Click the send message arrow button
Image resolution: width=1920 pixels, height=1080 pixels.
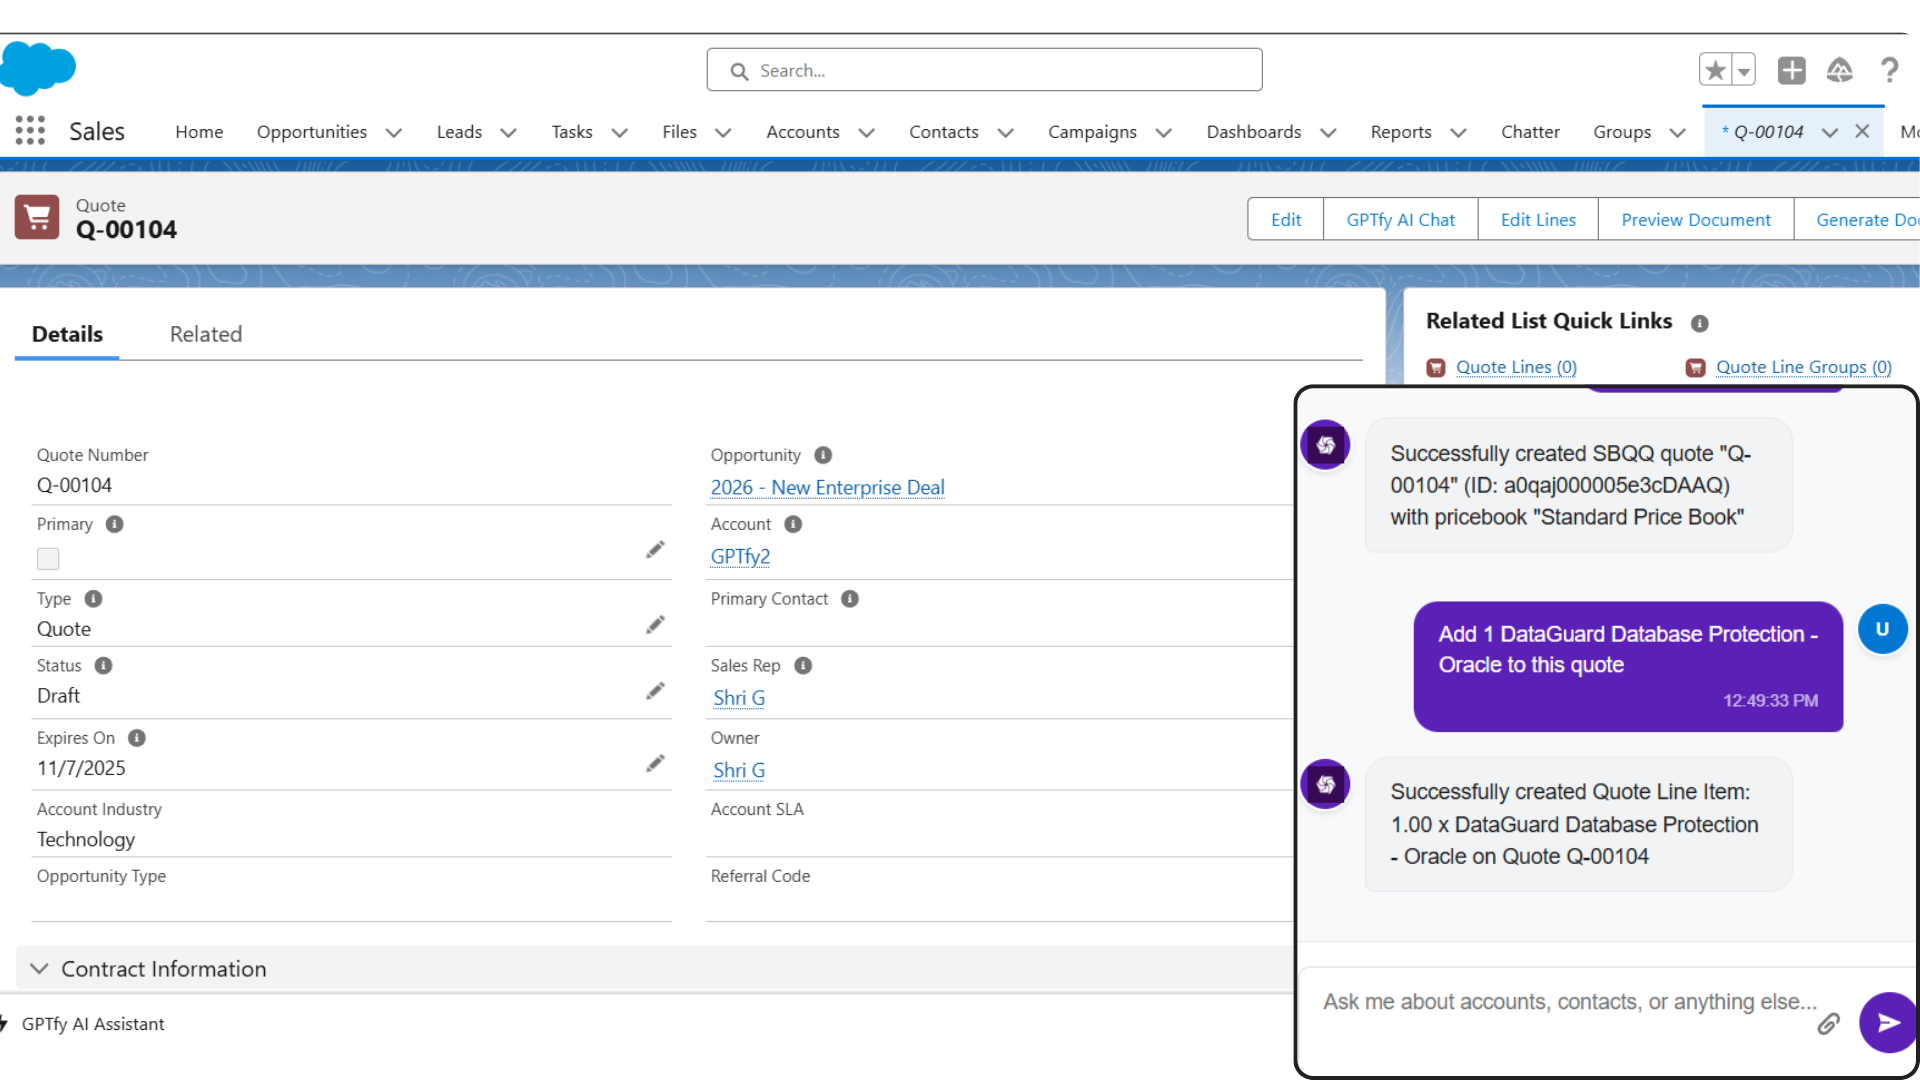point(1887,1022)
